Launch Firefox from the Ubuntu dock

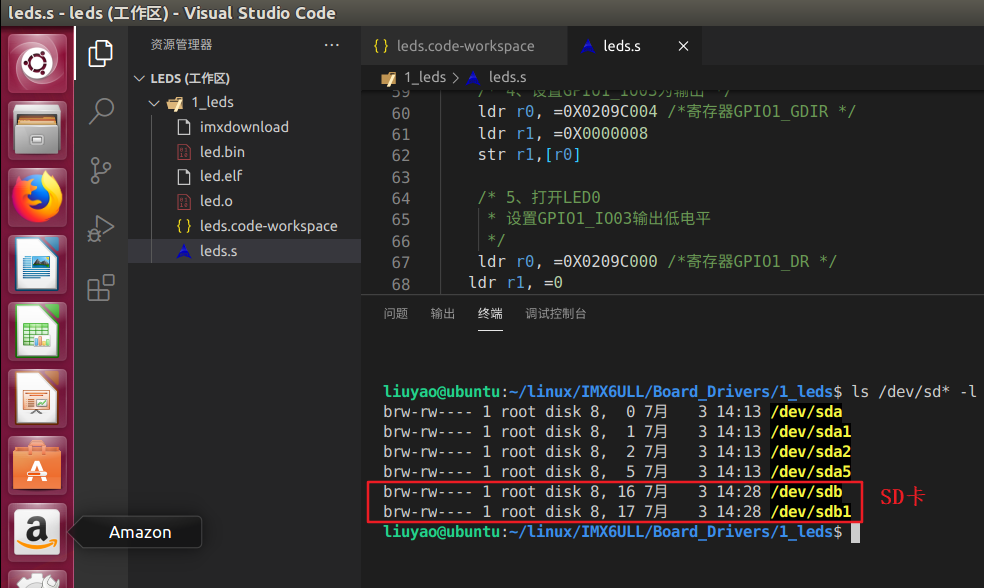38,196
